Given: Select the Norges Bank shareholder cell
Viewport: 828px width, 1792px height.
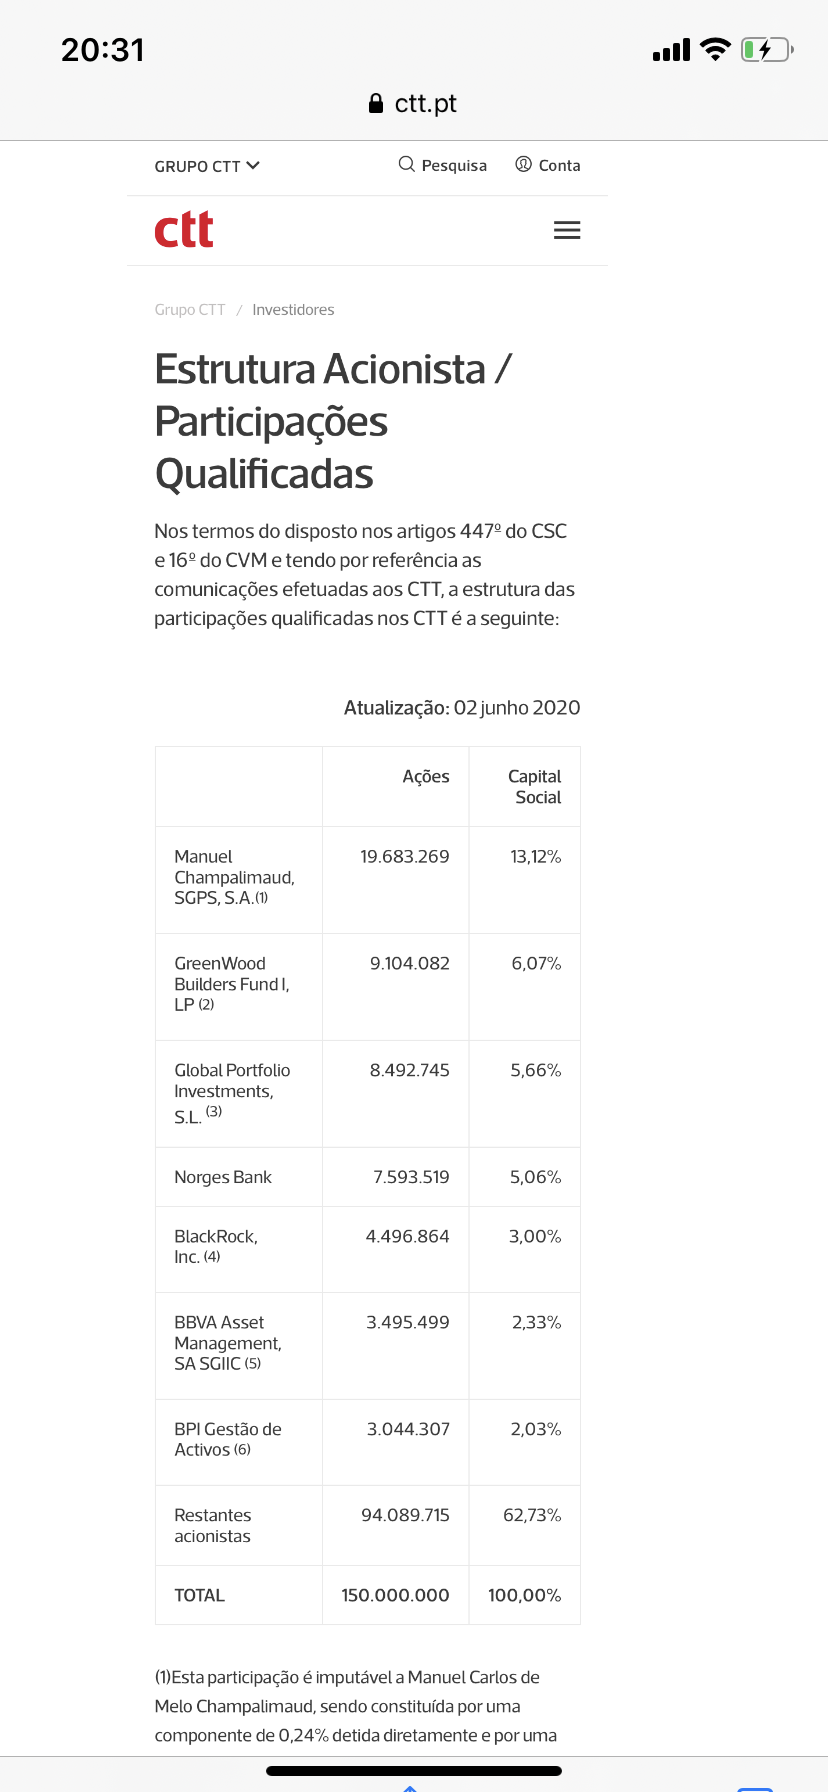Looking at the screenshot, I should pos(223,1177).
